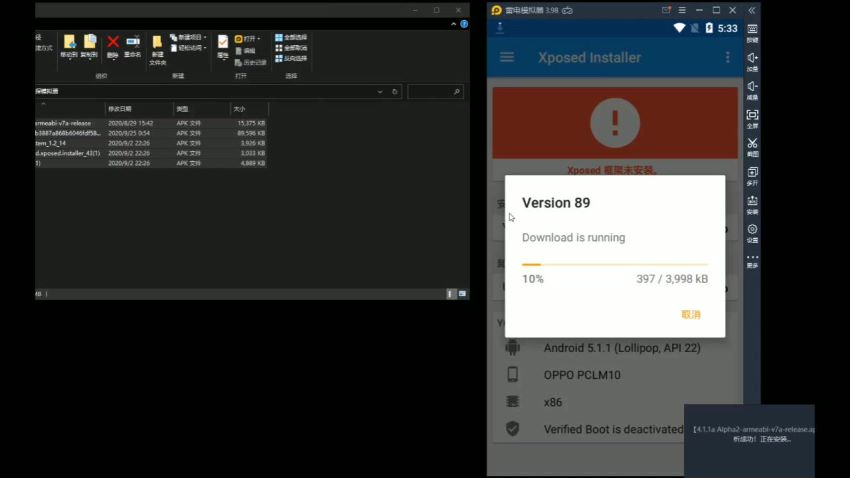Collapse the Explorer ribbon with chevron
The width and height of the screenshot is (850, 478).
tap(453, 24)
